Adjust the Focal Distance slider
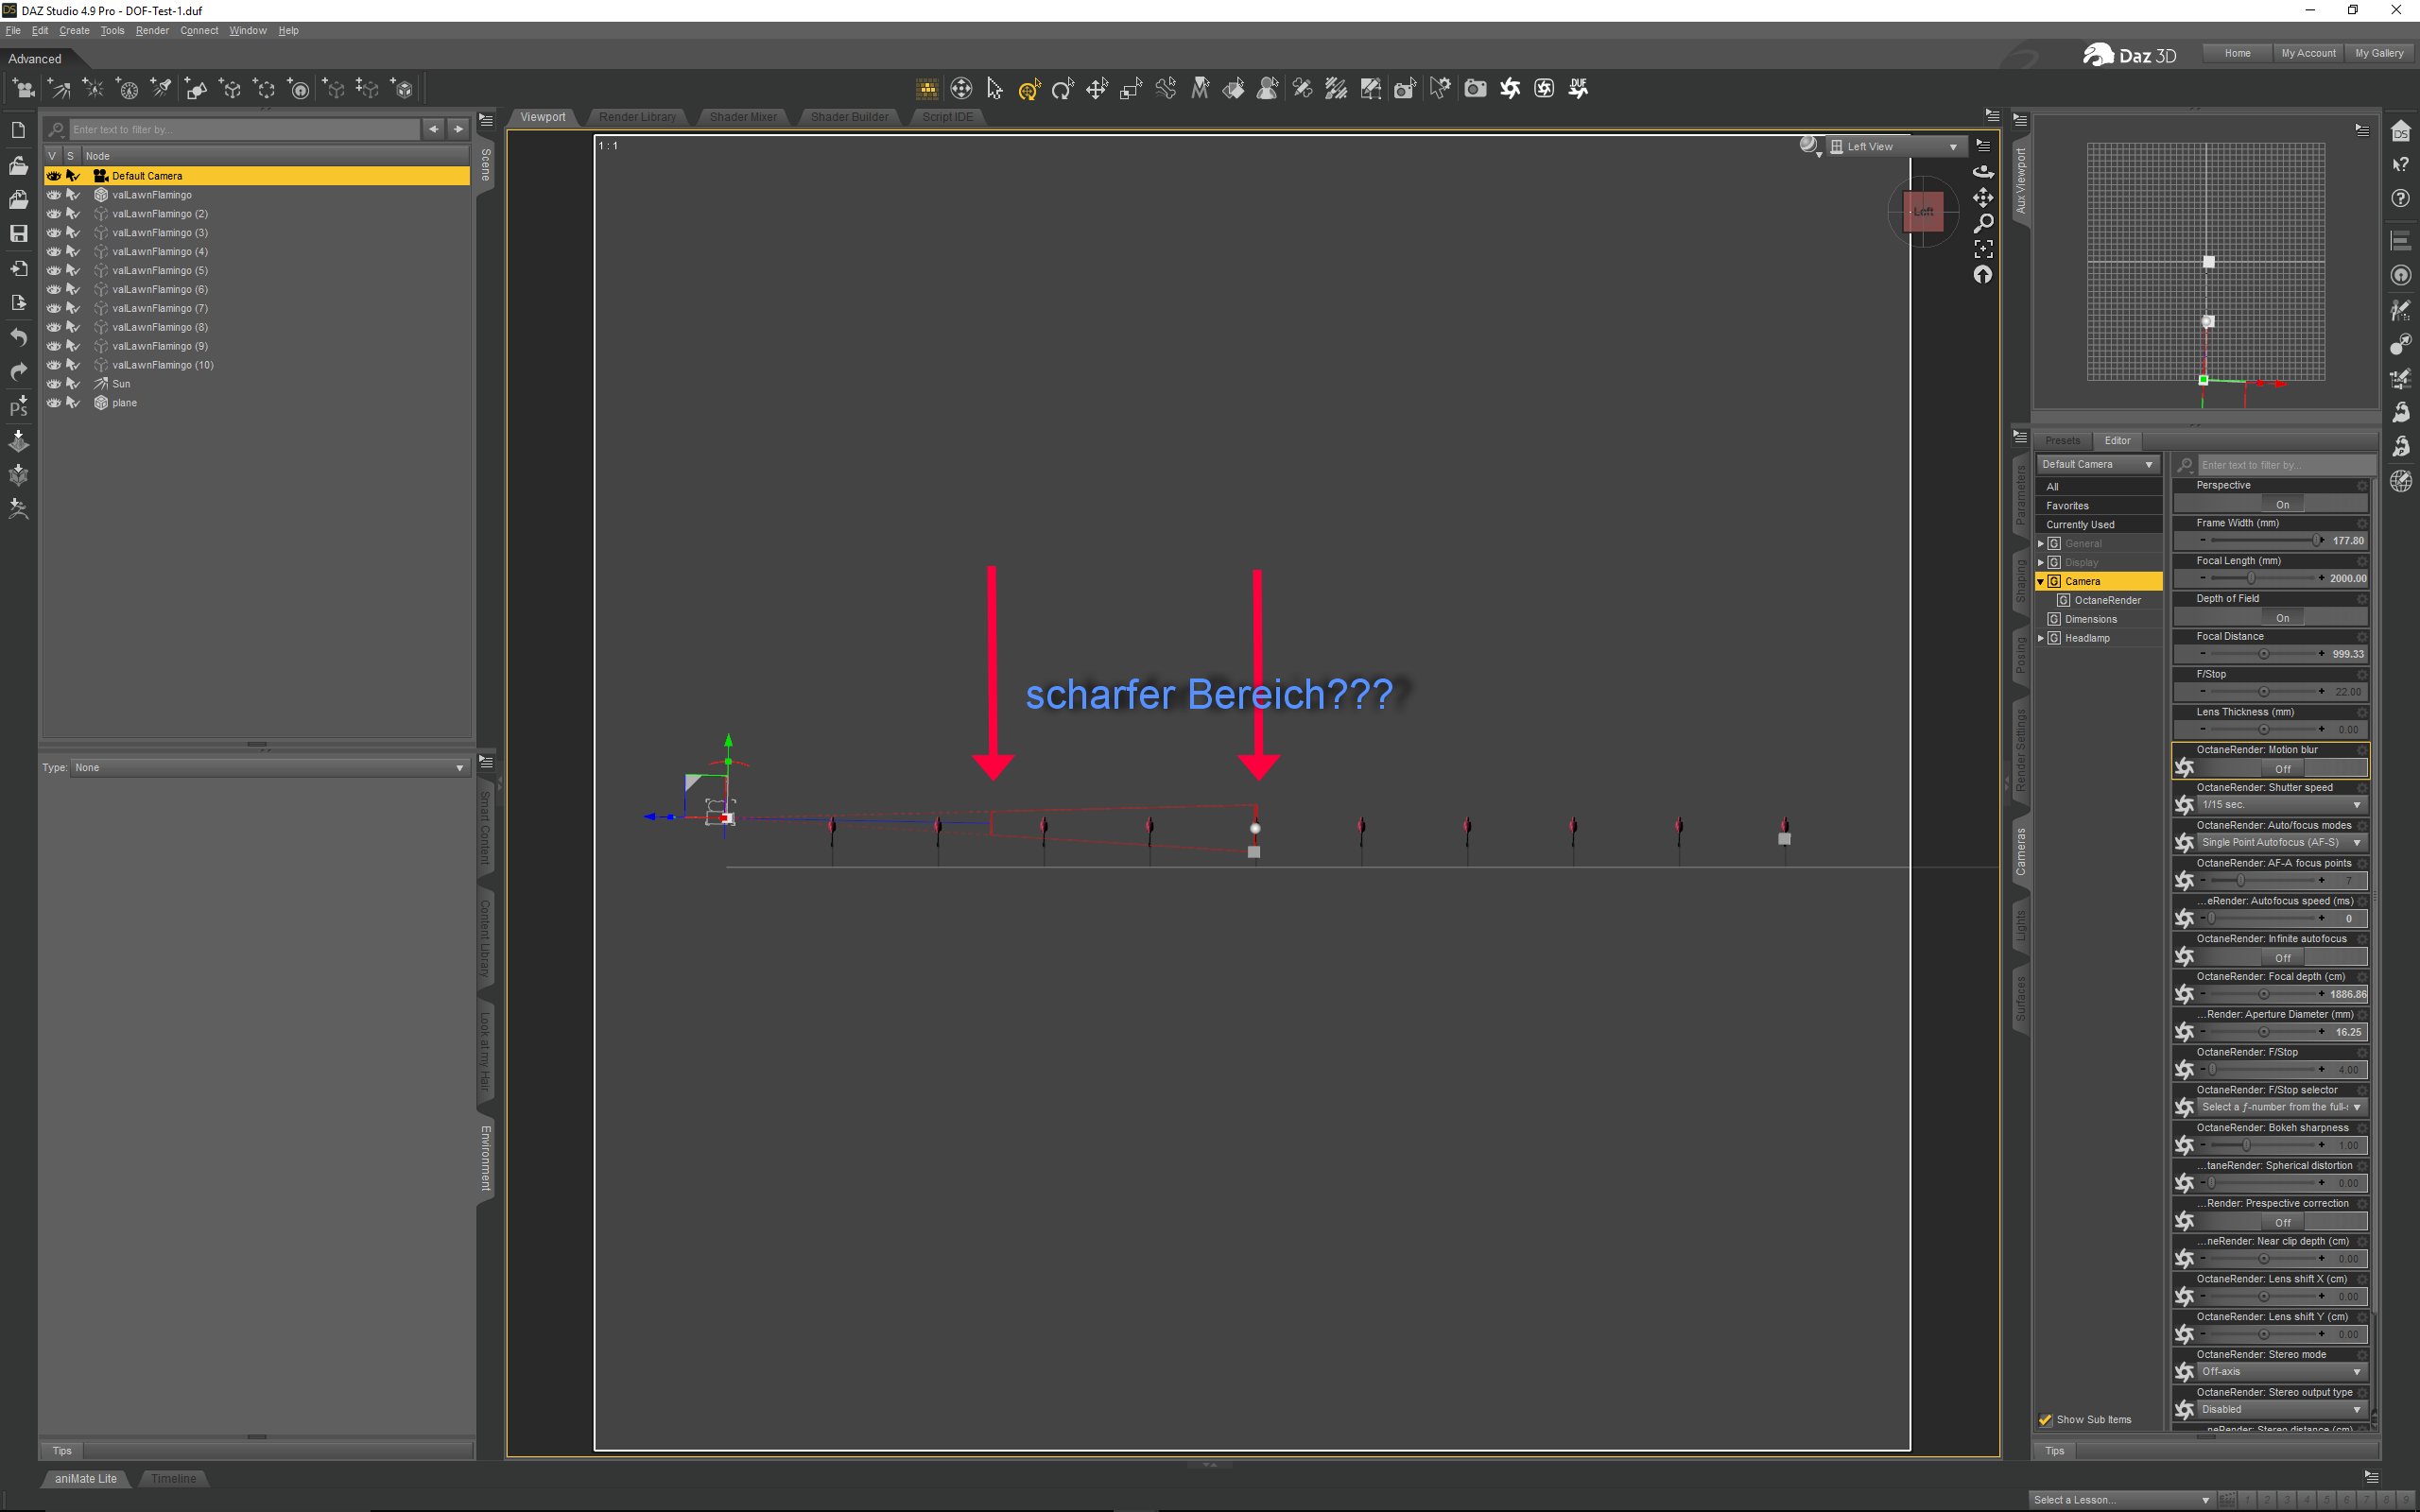Image resolution: width=2420 pixels, height=1512 pixels. click(x=2263, y=654)
